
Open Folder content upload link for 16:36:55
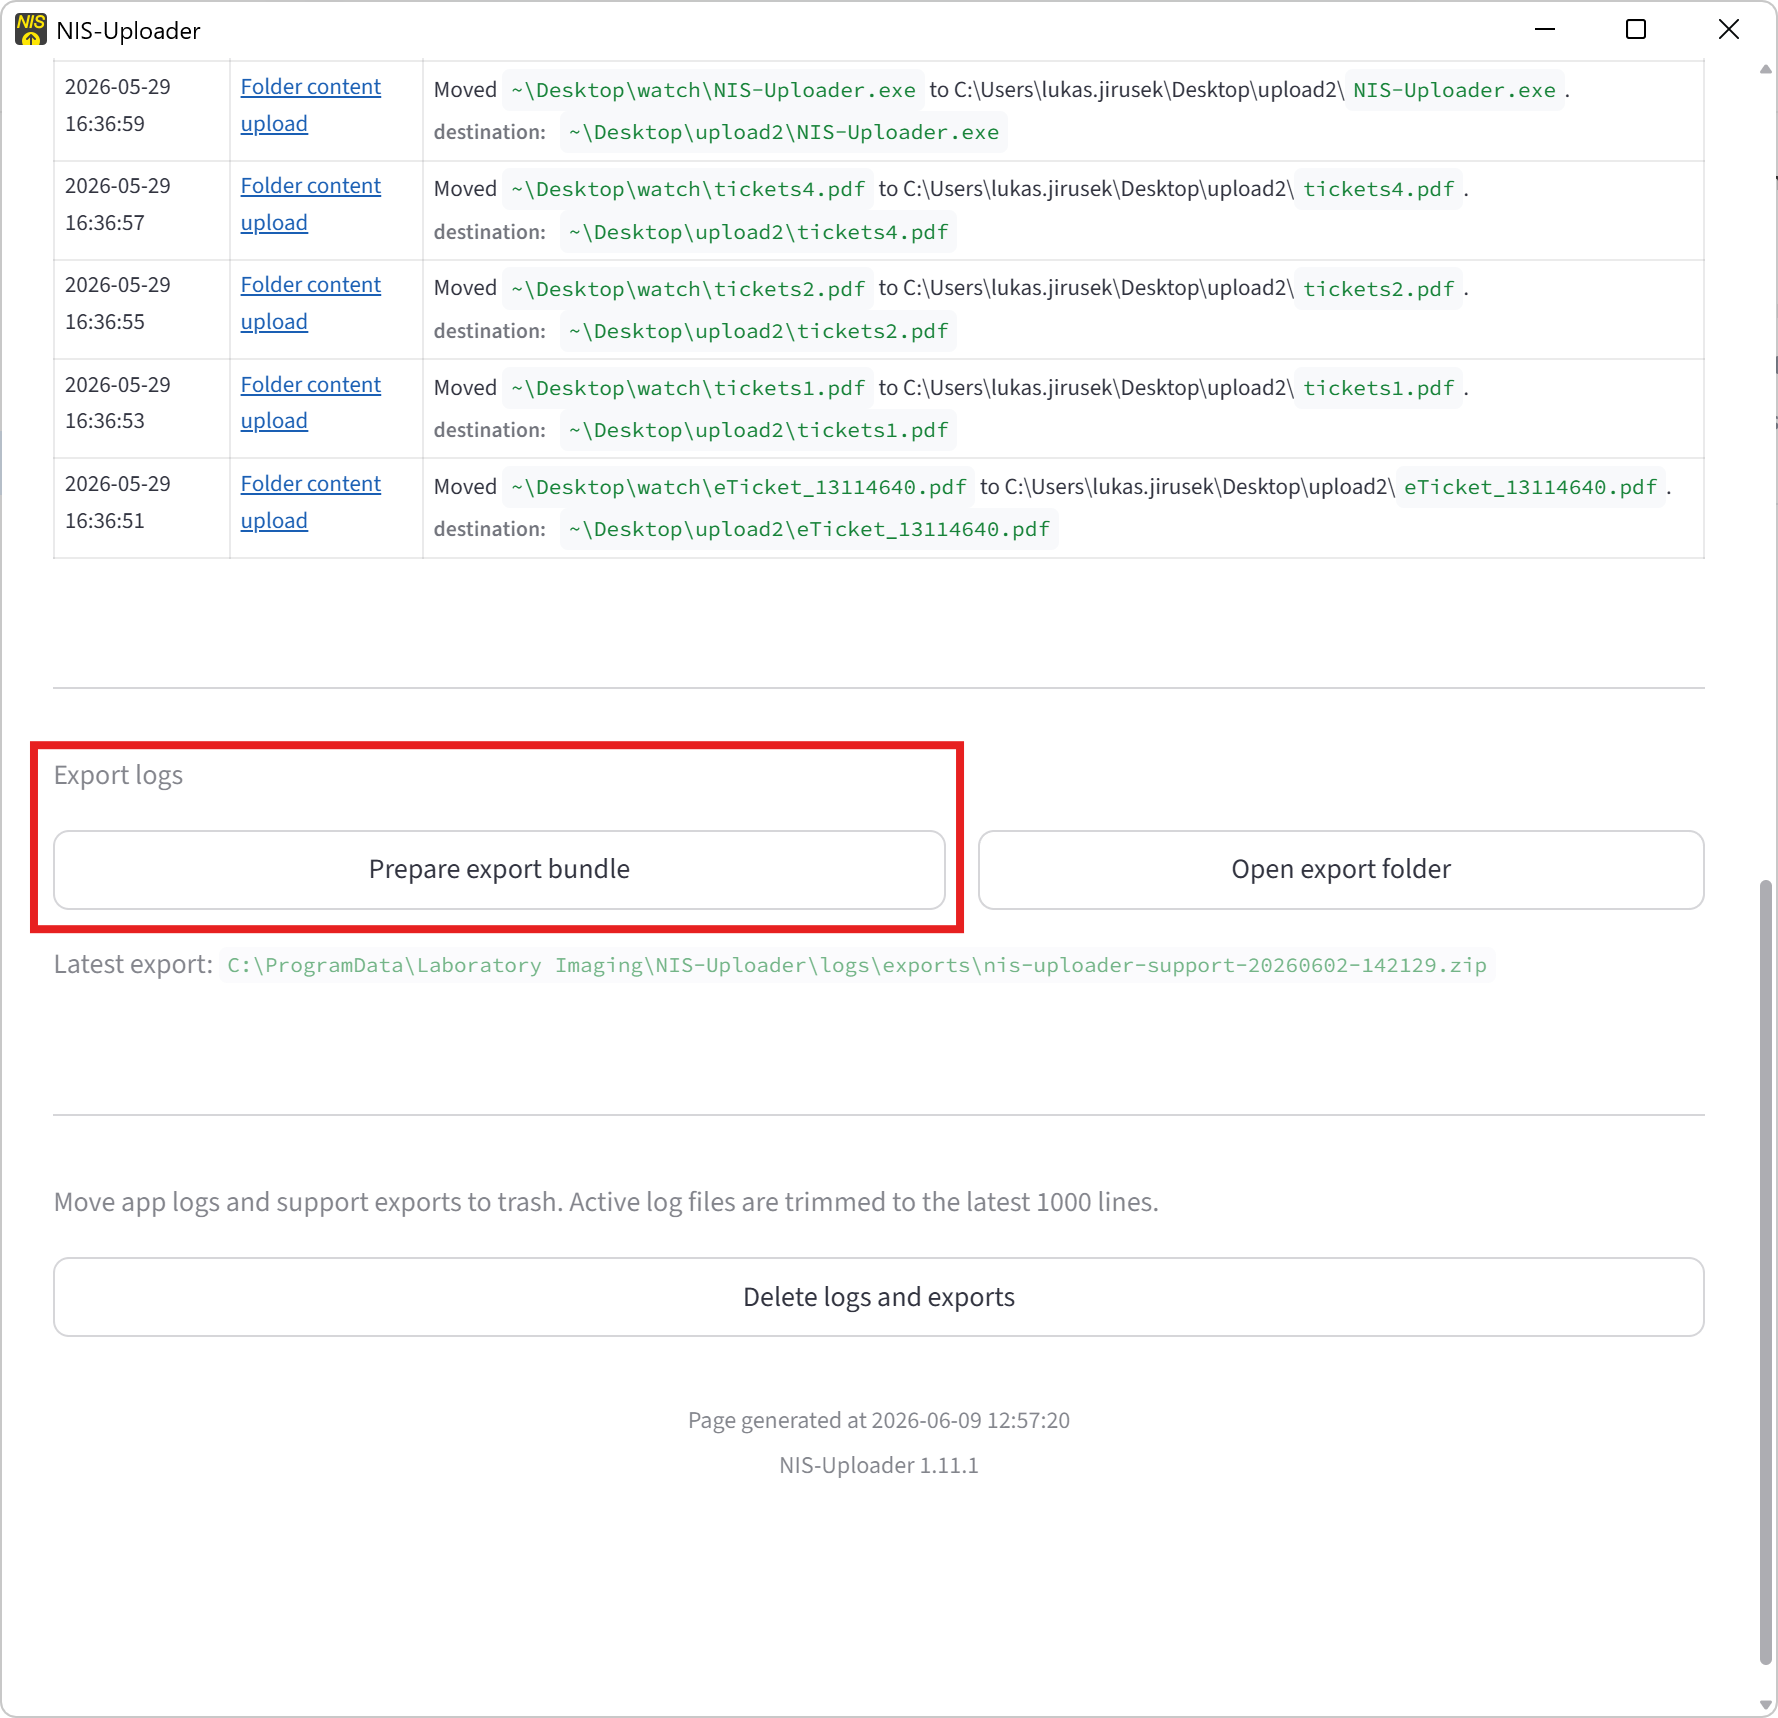310,303
